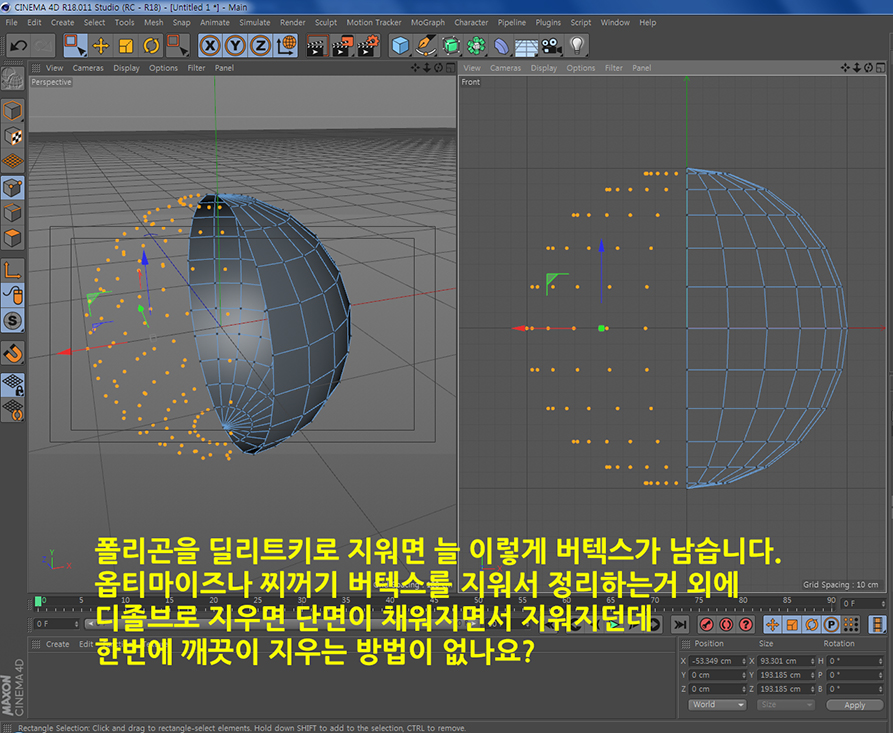Click the Locked Workplane icon
The image size is (893, 733).
[13, 384]
